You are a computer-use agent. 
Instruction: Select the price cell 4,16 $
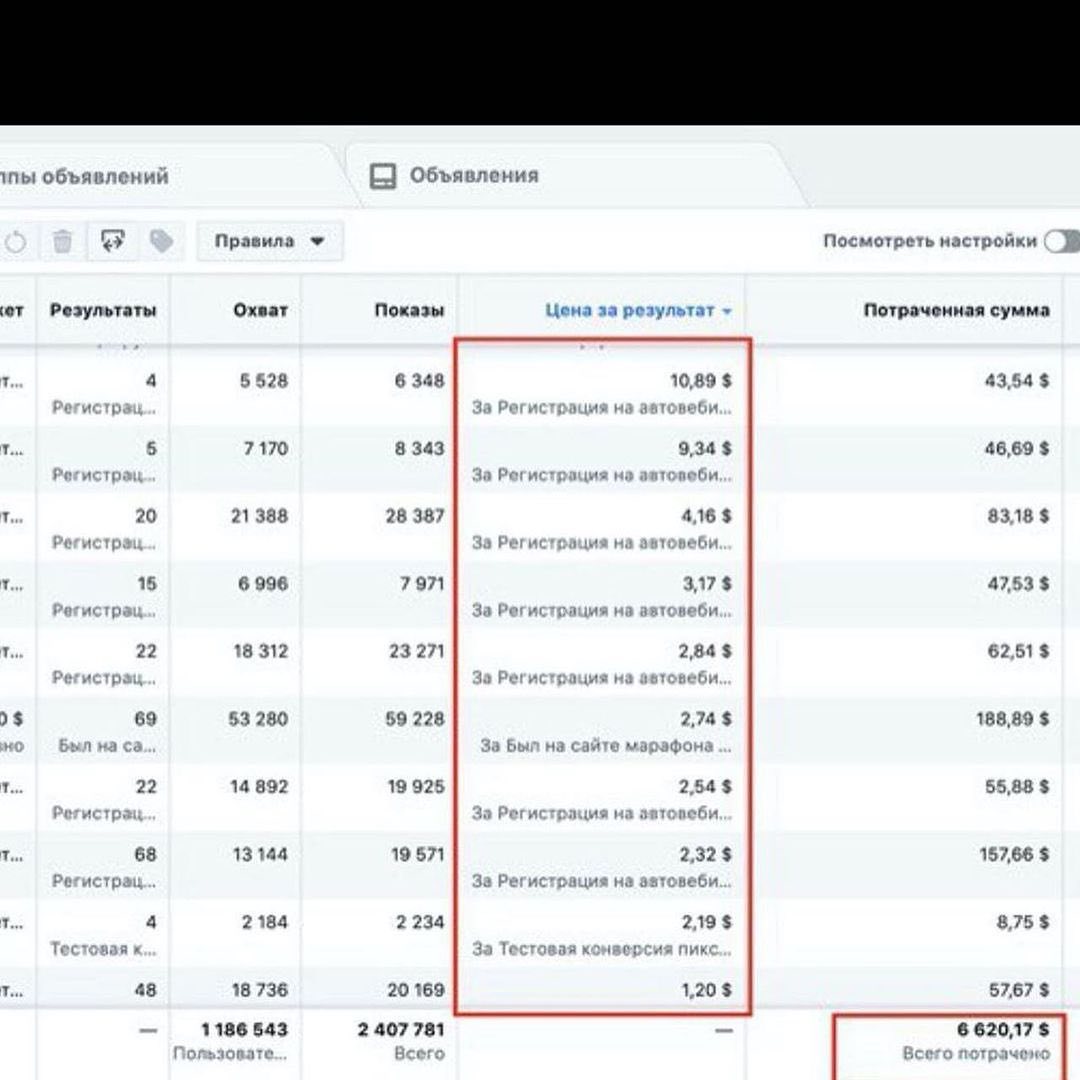[x=706, y=516]
